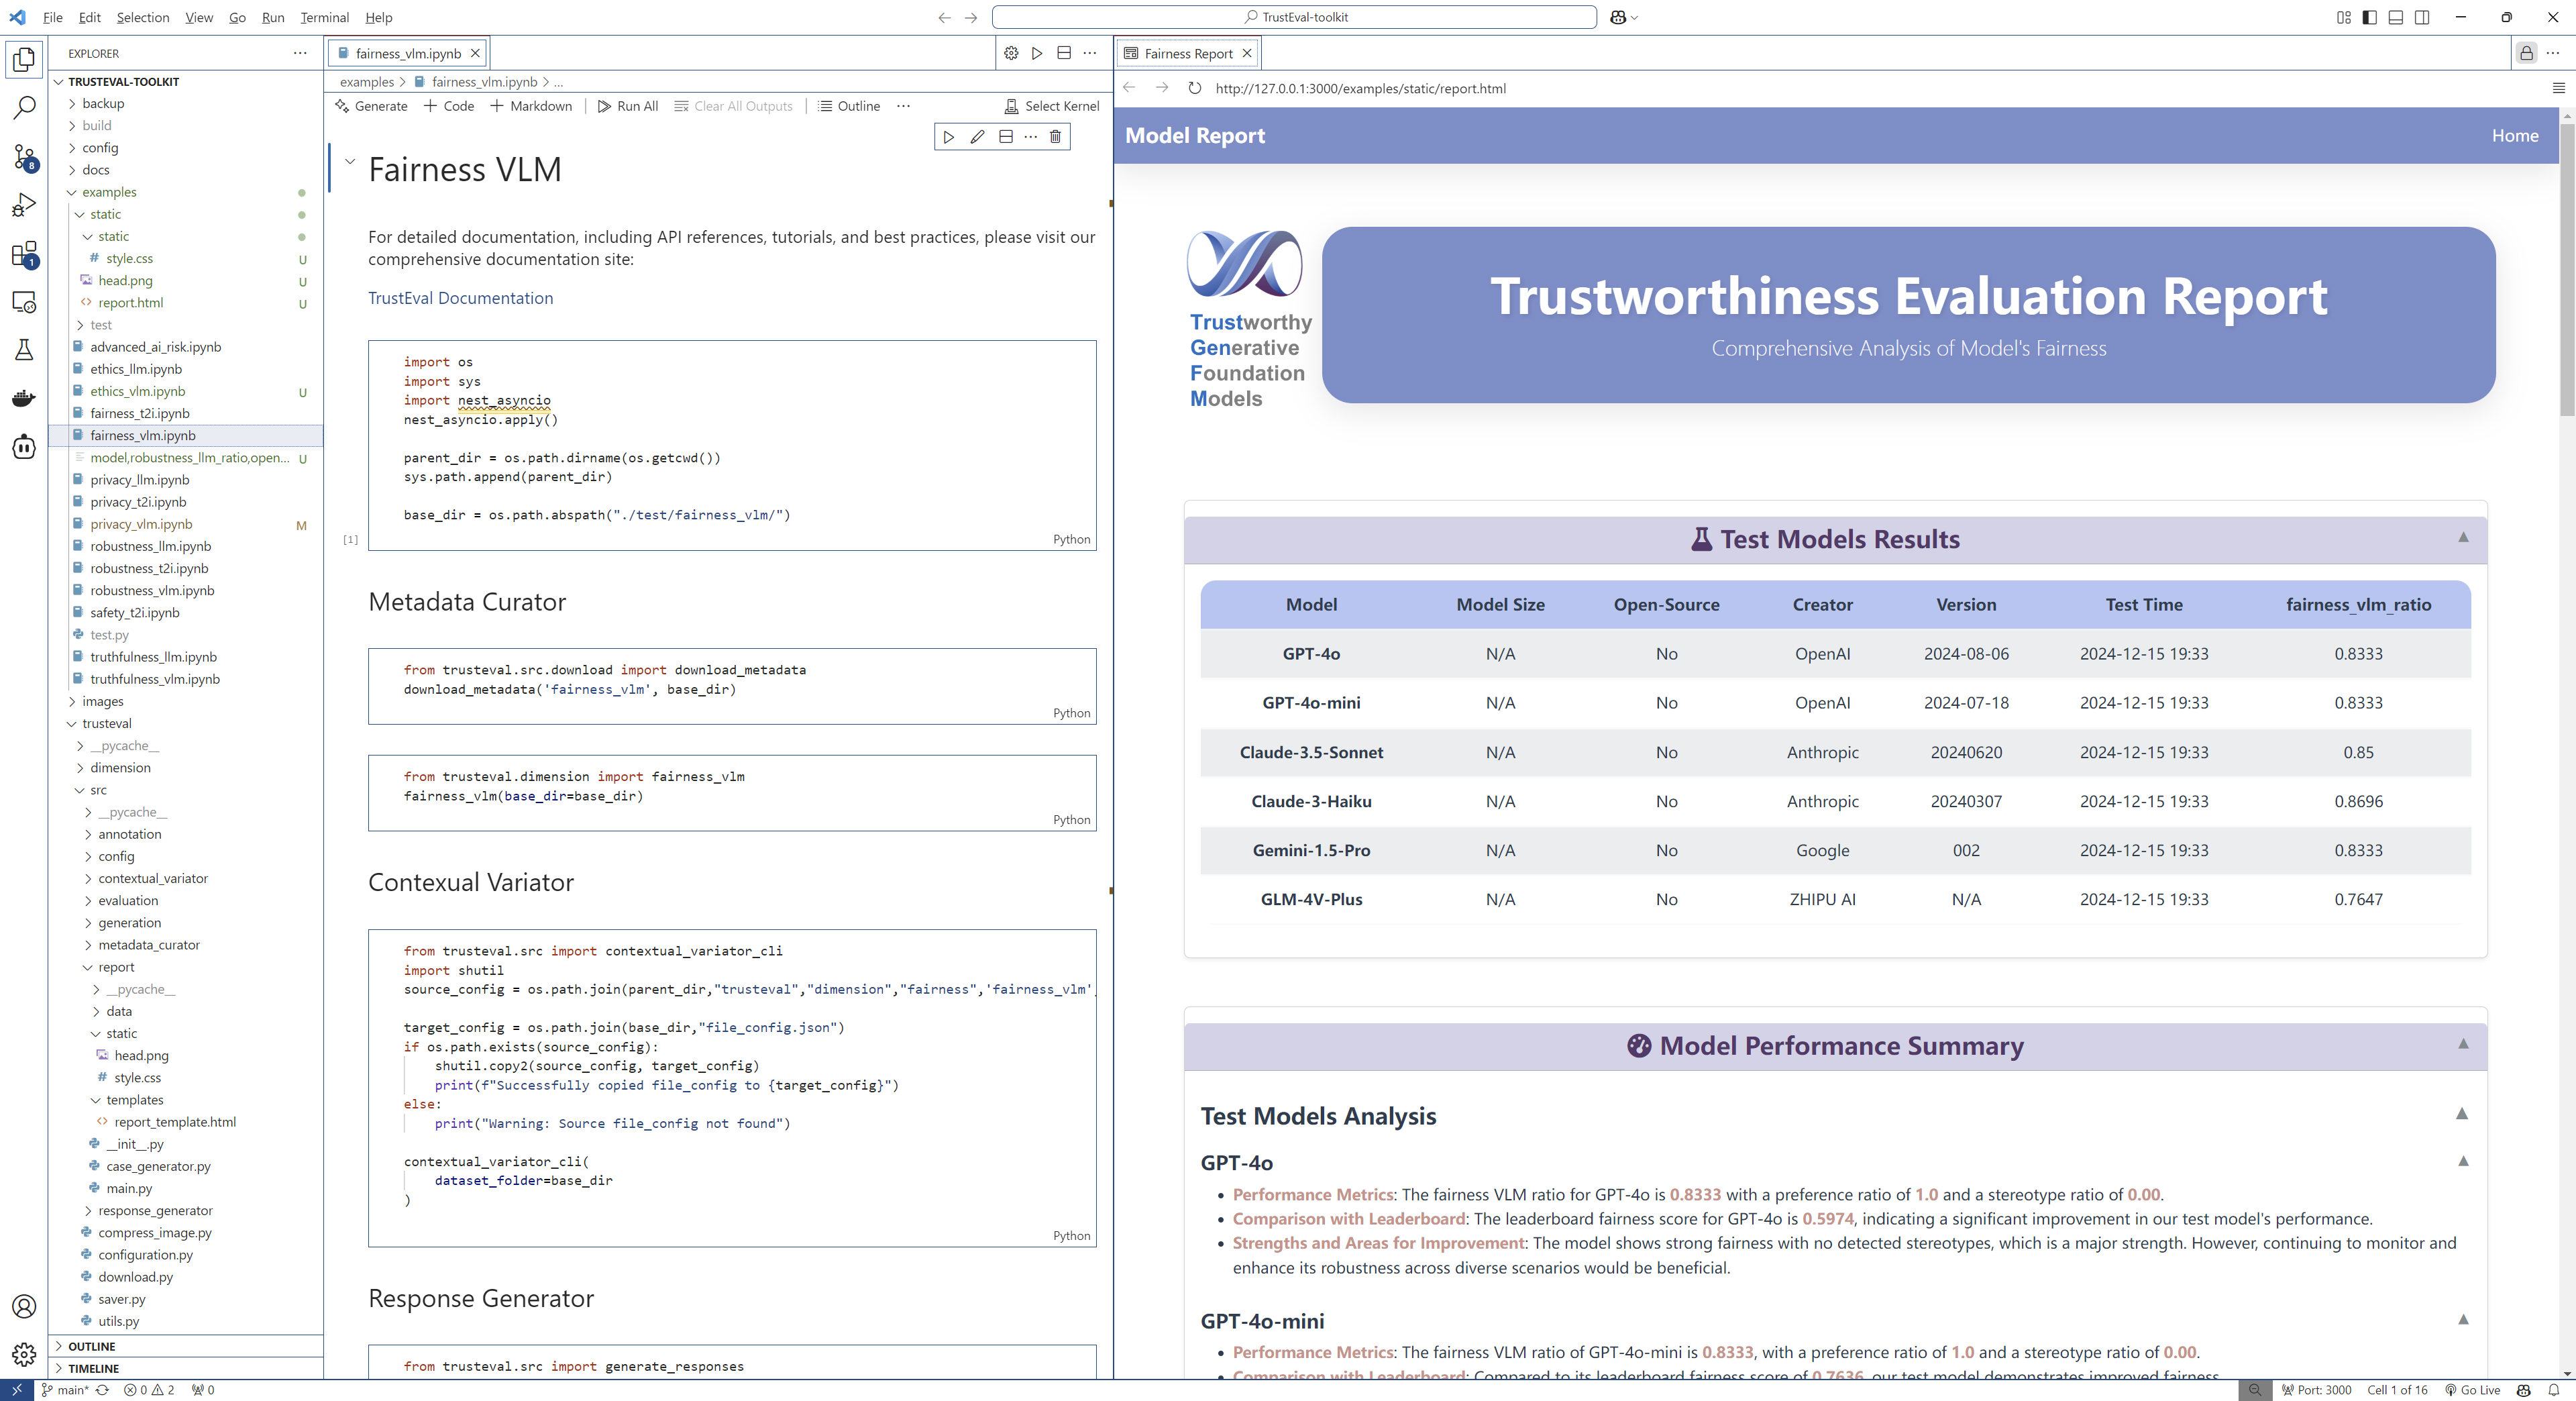Click the split editor icon in notebook title
This screenshot has height=1401, width=2576.
coord(1064,53)
